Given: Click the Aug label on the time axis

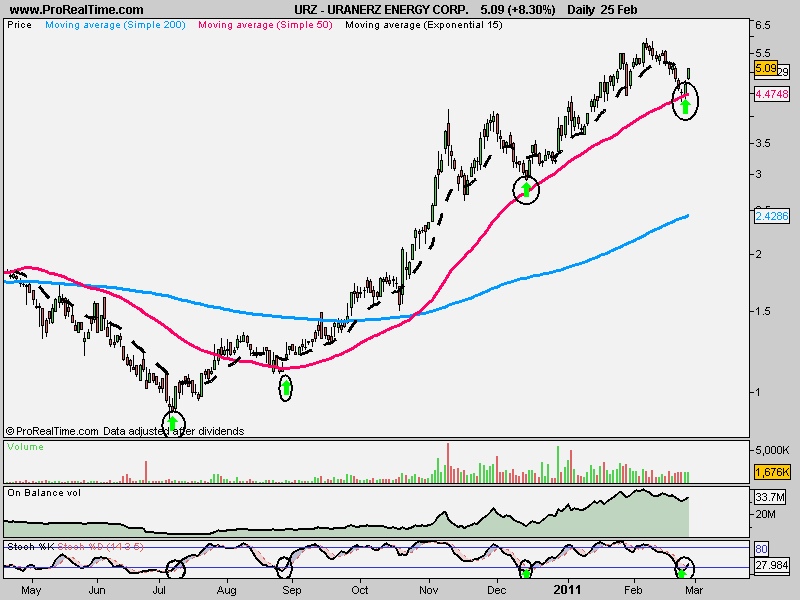Looking at the screenshot, I should [227, 590].
